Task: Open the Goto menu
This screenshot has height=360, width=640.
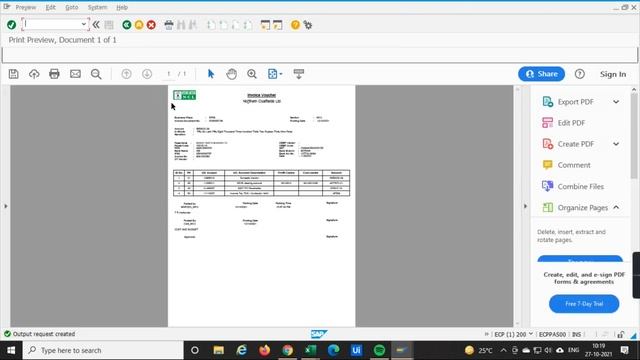Action: [x=72, y=7]
